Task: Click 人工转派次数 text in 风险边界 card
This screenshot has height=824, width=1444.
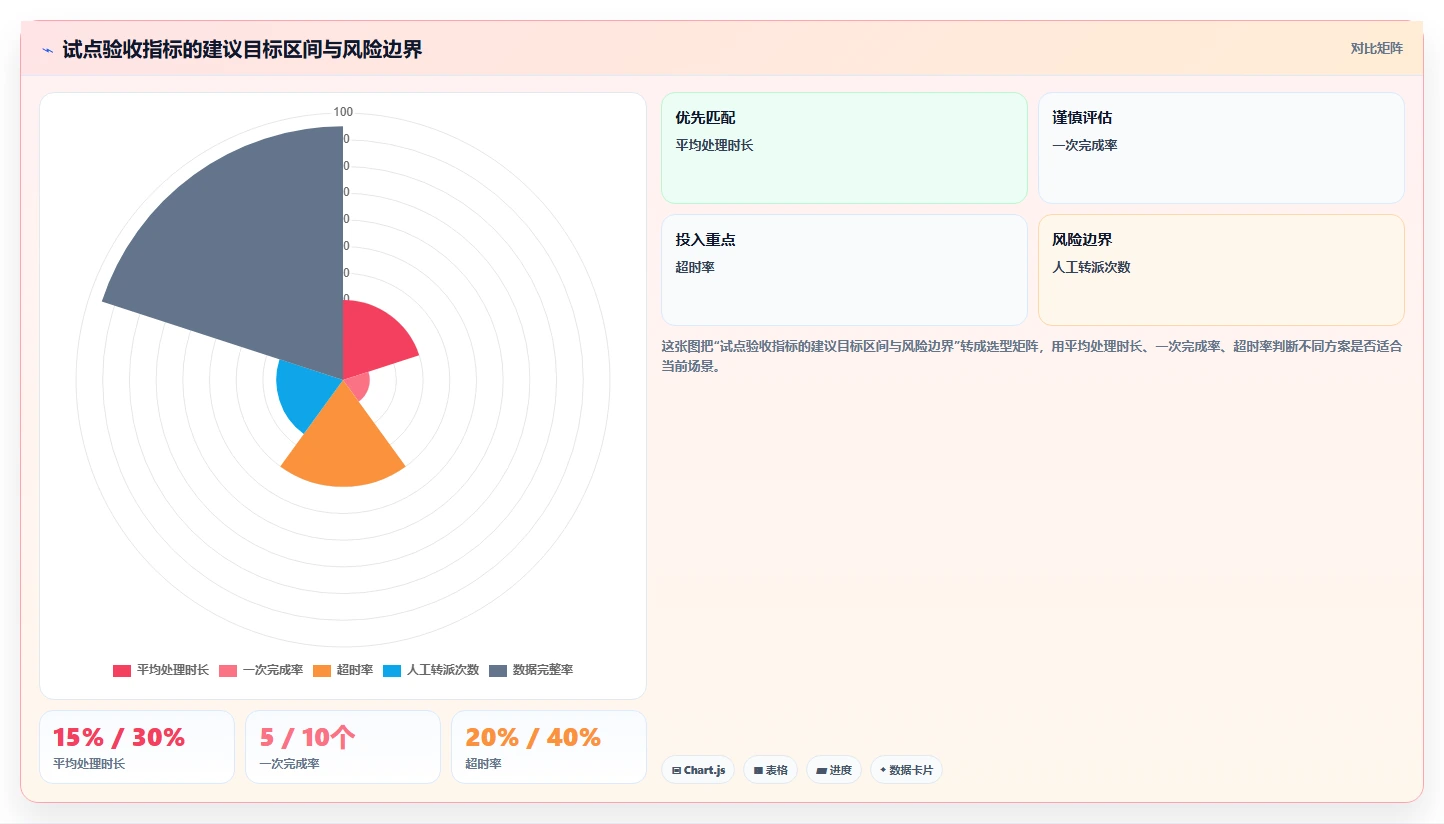Action: [x=1091, y=267]
